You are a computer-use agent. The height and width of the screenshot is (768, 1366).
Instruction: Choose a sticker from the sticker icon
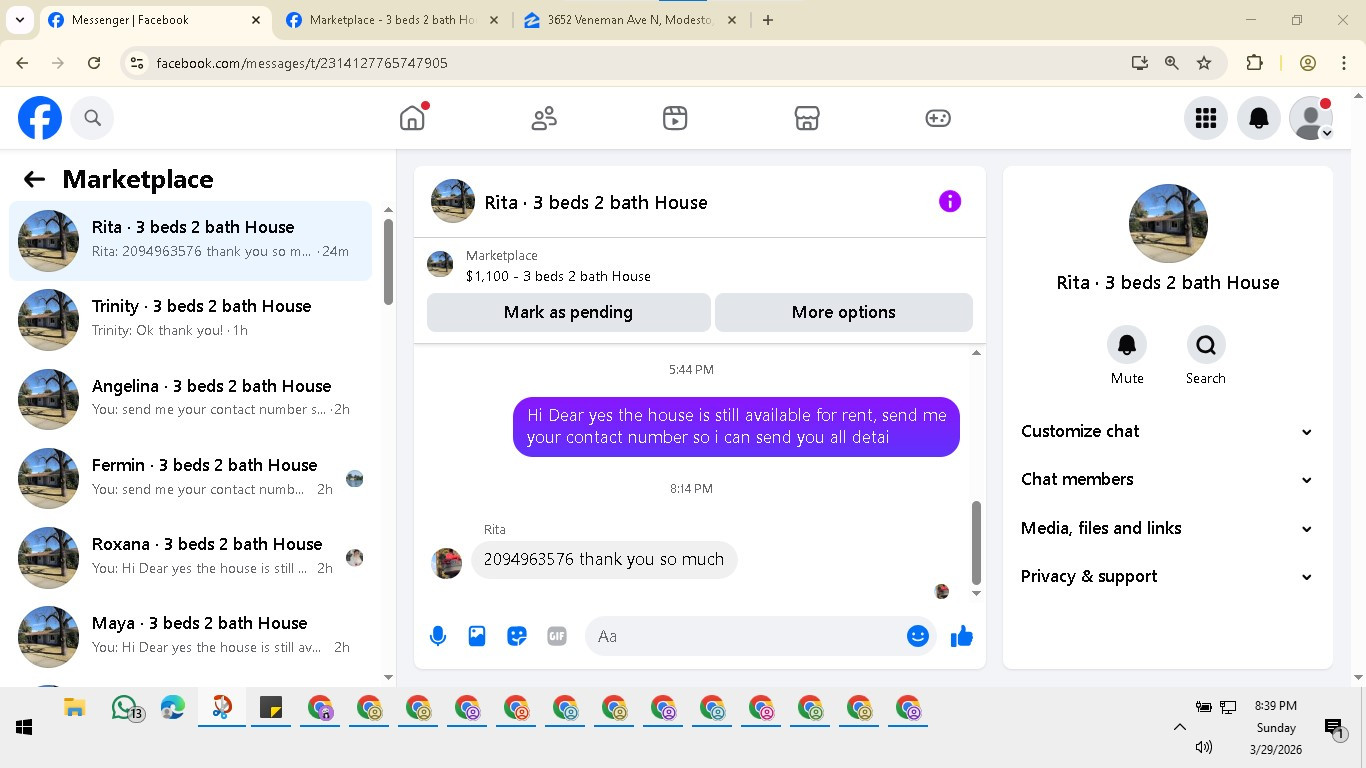click(x=517, y=636)
